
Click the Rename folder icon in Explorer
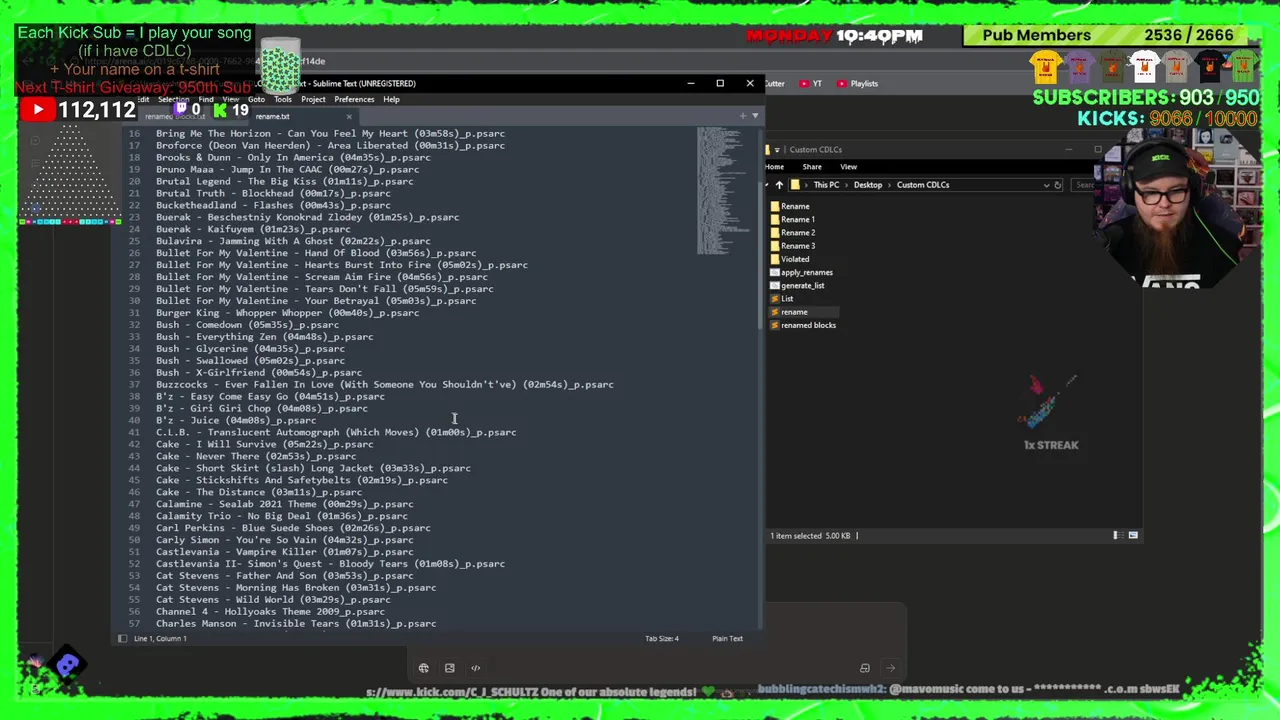pyautogui.click(x=775, y=206)
